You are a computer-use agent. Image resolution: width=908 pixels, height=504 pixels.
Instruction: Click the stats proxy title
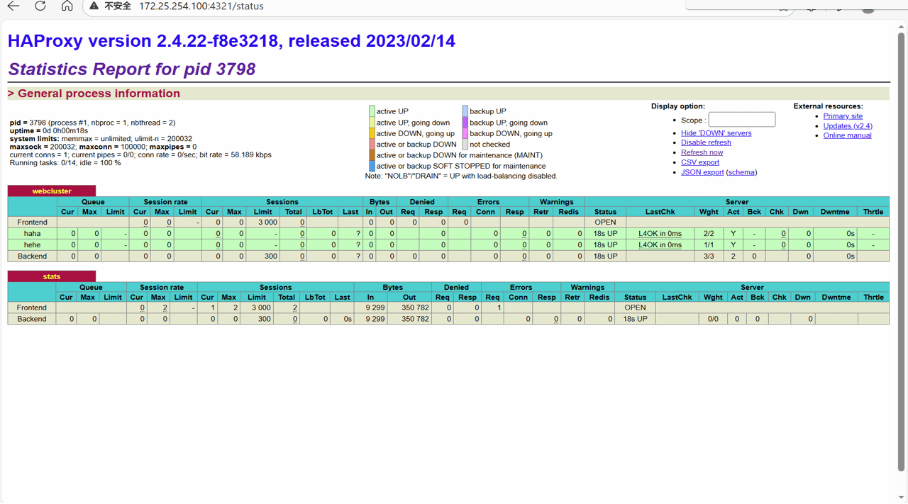point(52,276)
